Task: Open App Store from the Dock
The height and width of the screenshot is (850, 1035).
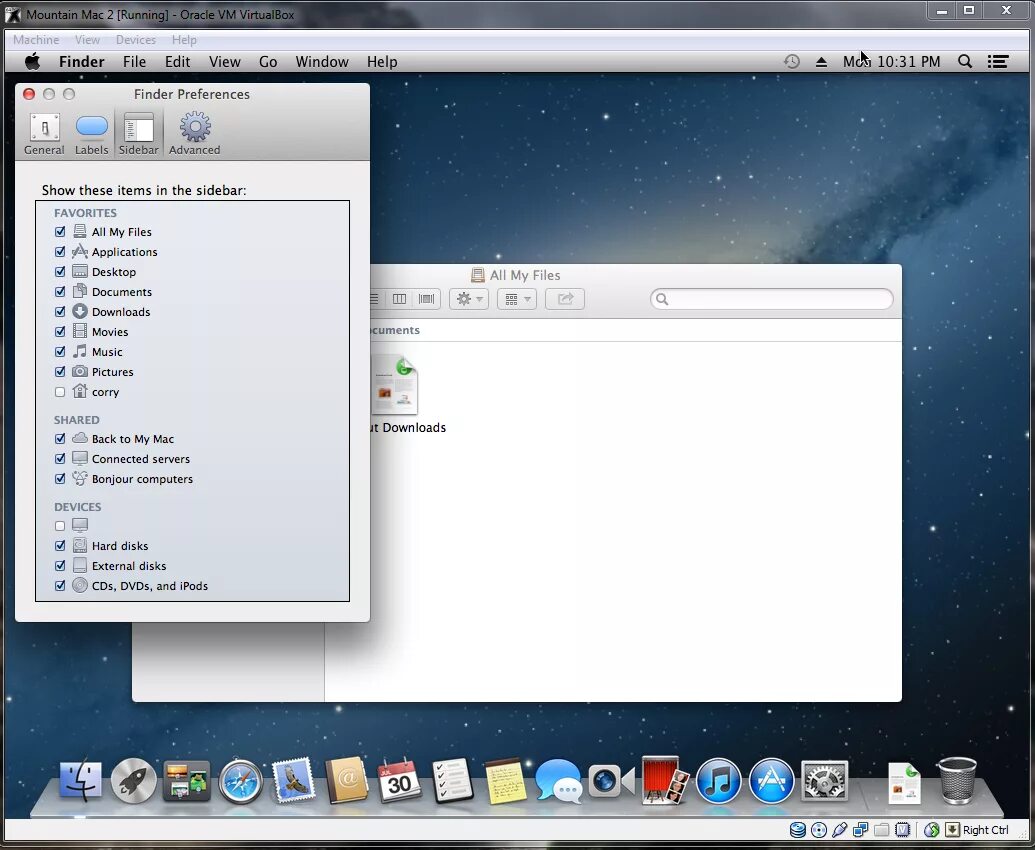Action: pos(771,781)
